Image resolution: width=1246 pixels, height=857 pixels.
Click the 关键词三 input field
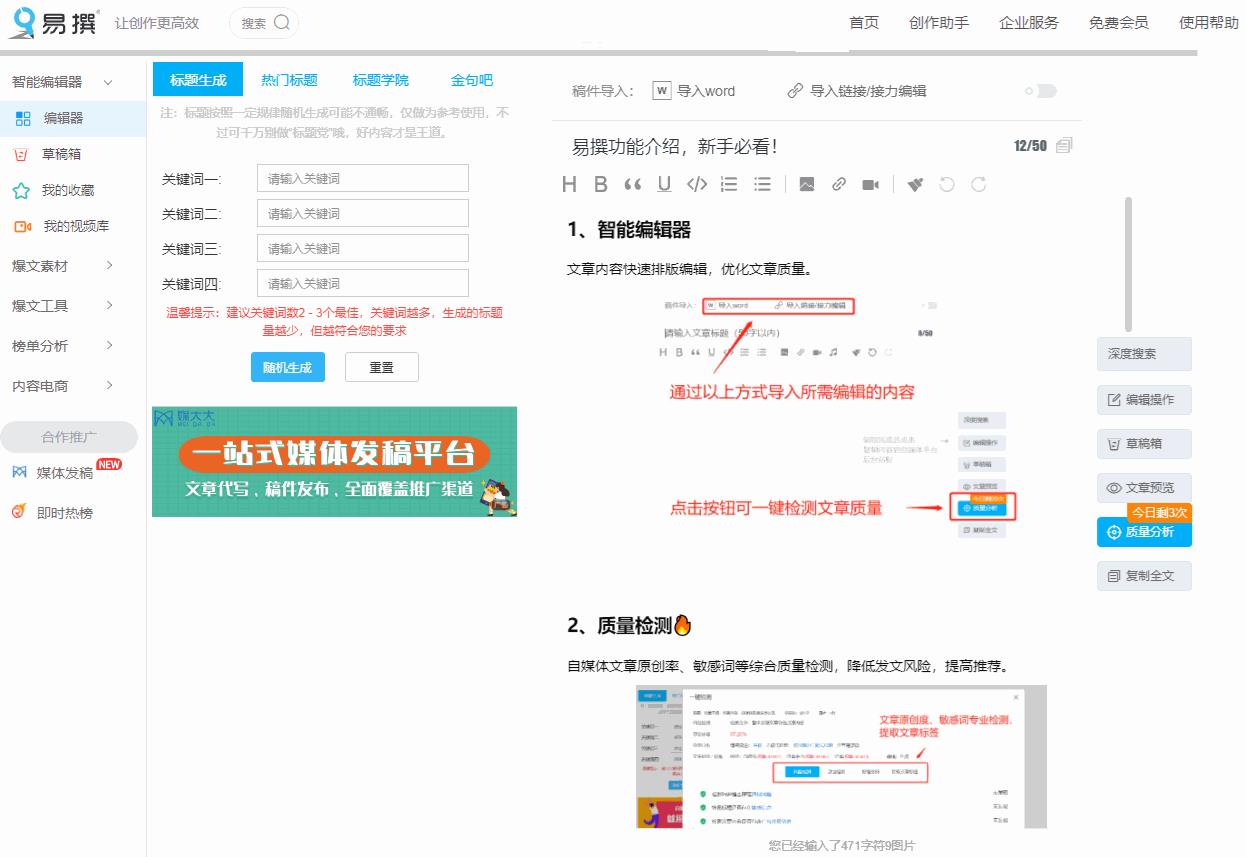point(362,248)
